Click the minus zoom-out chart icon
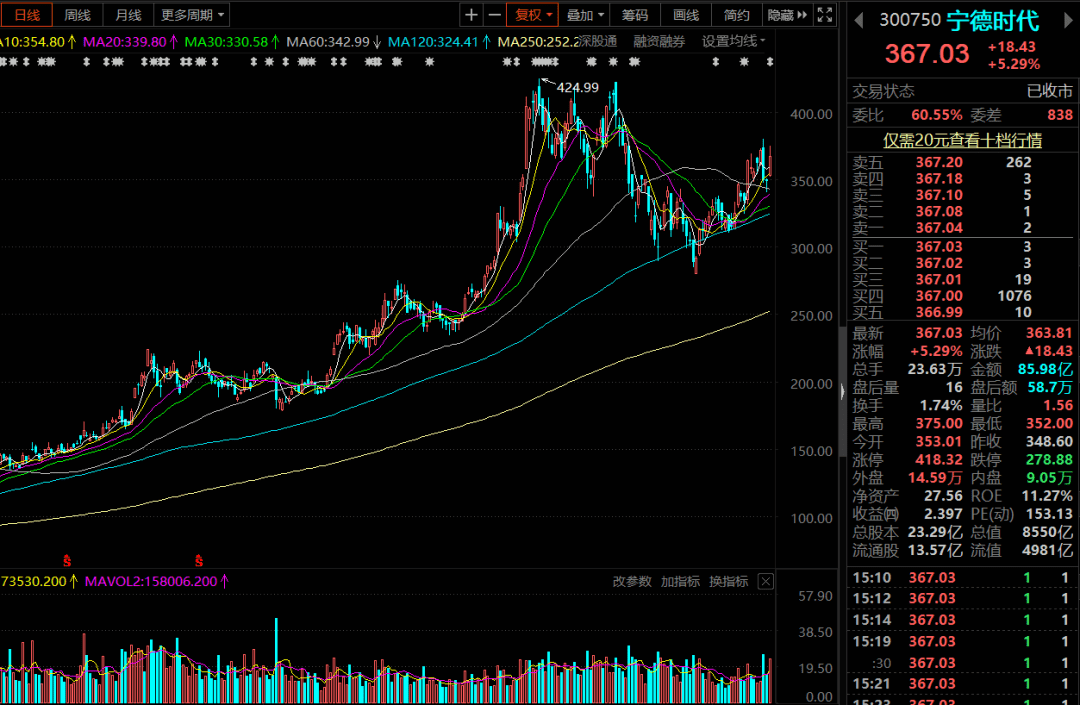The width and height of the screenshot is (1080, 705). [x=494, y=15]
